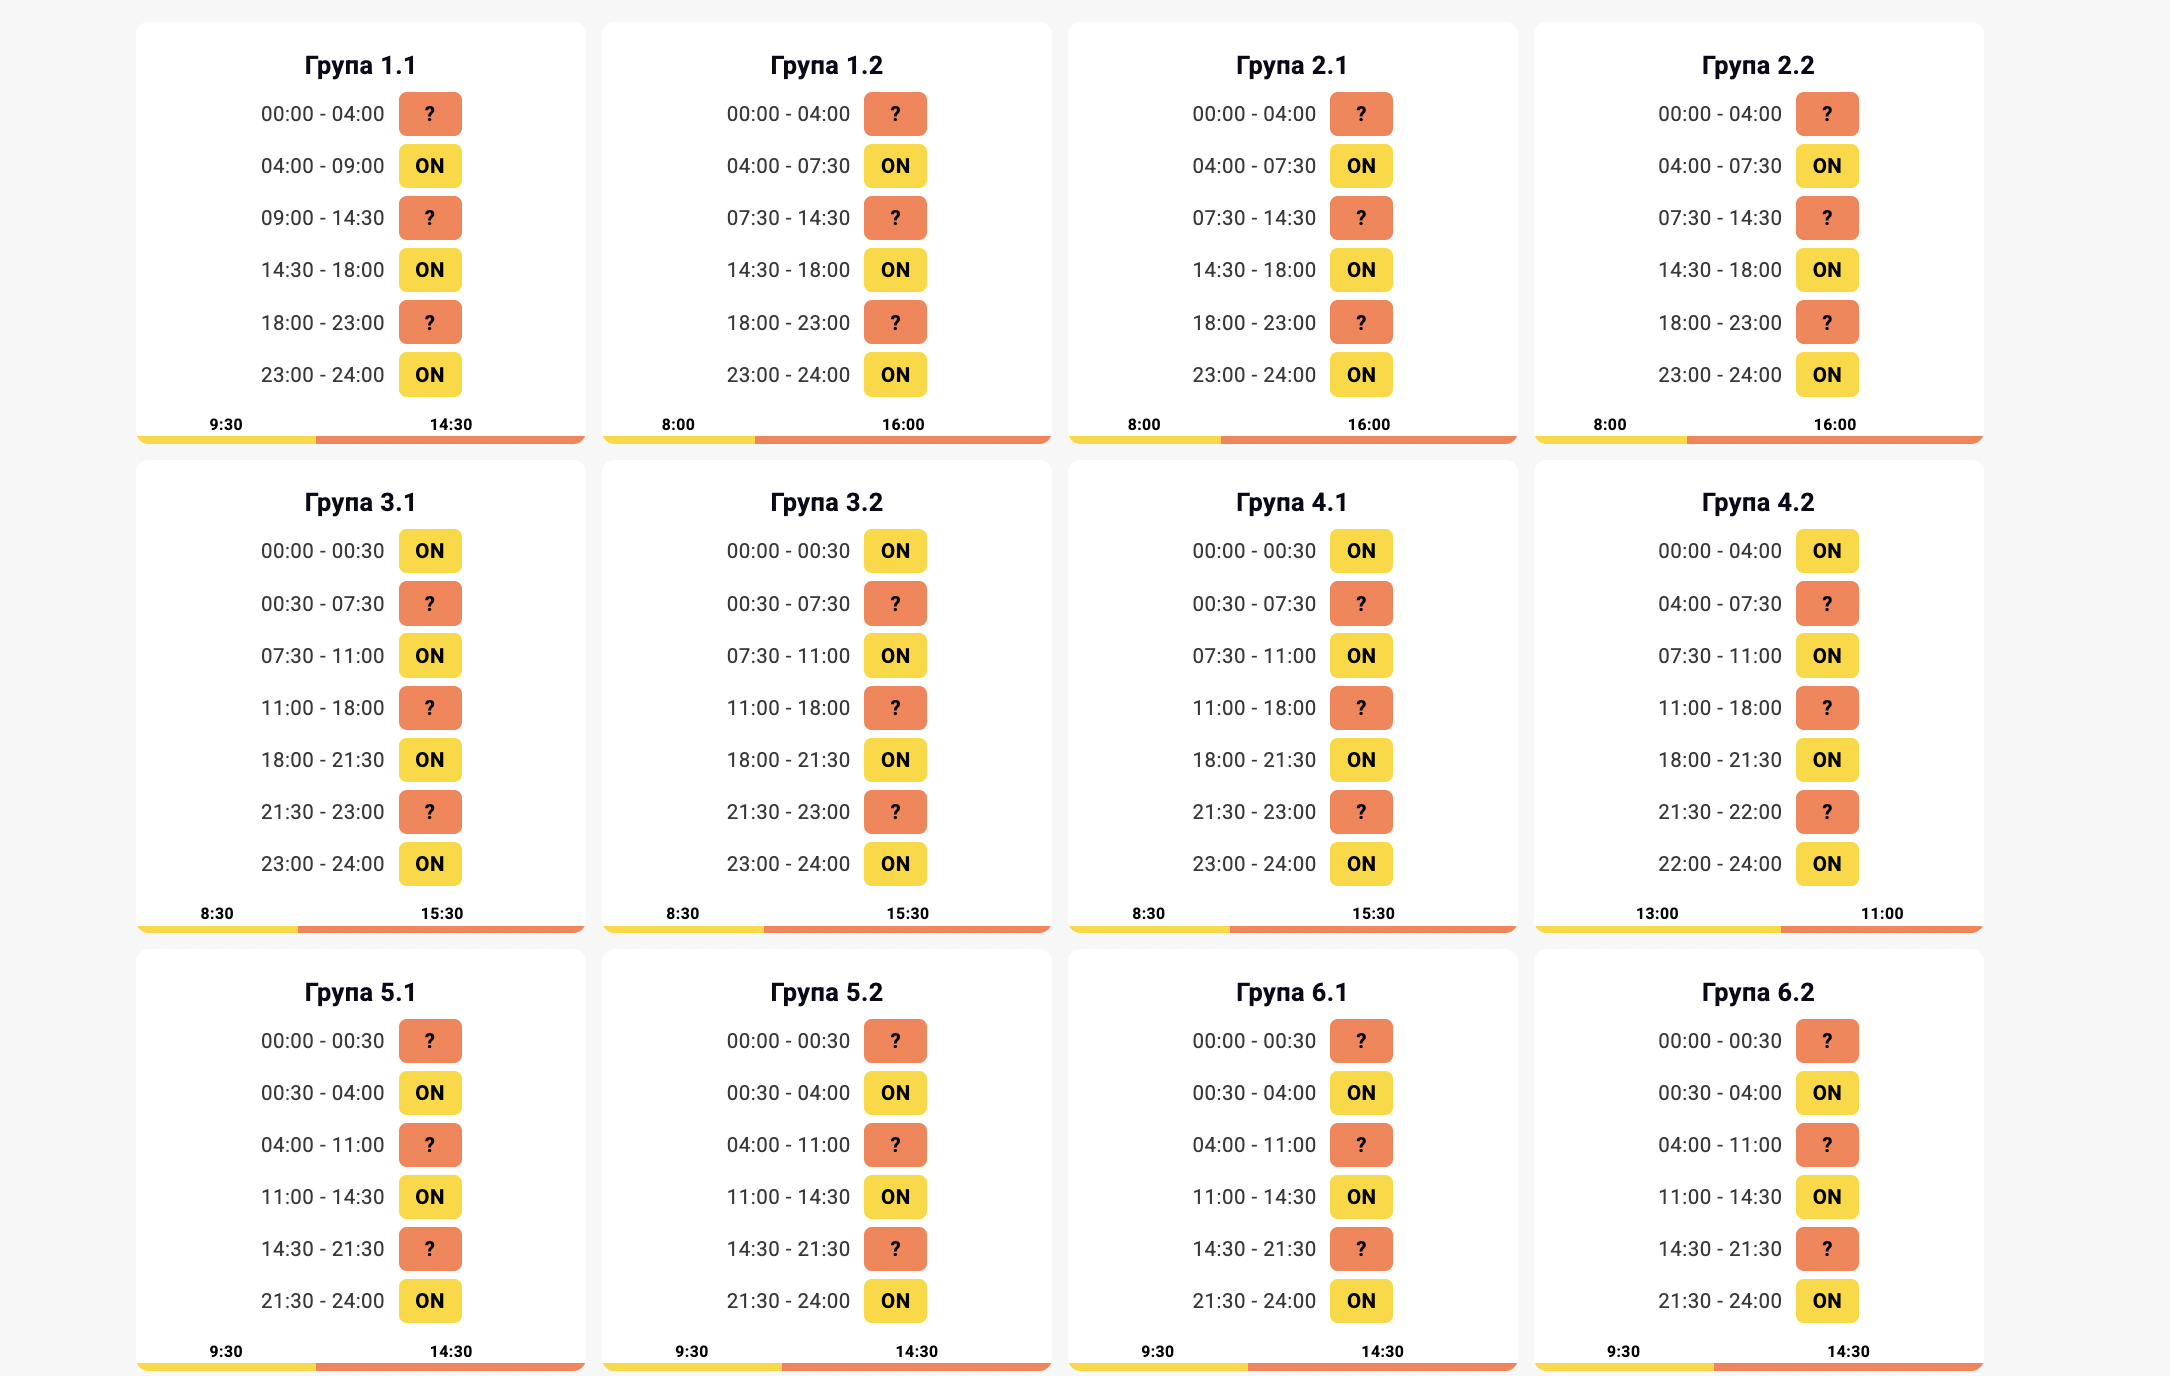Click ON badge for 11:00 - 14:30 in Група 5.2
Viewport: 2170px width, 1376px height.
(895, 1197)
